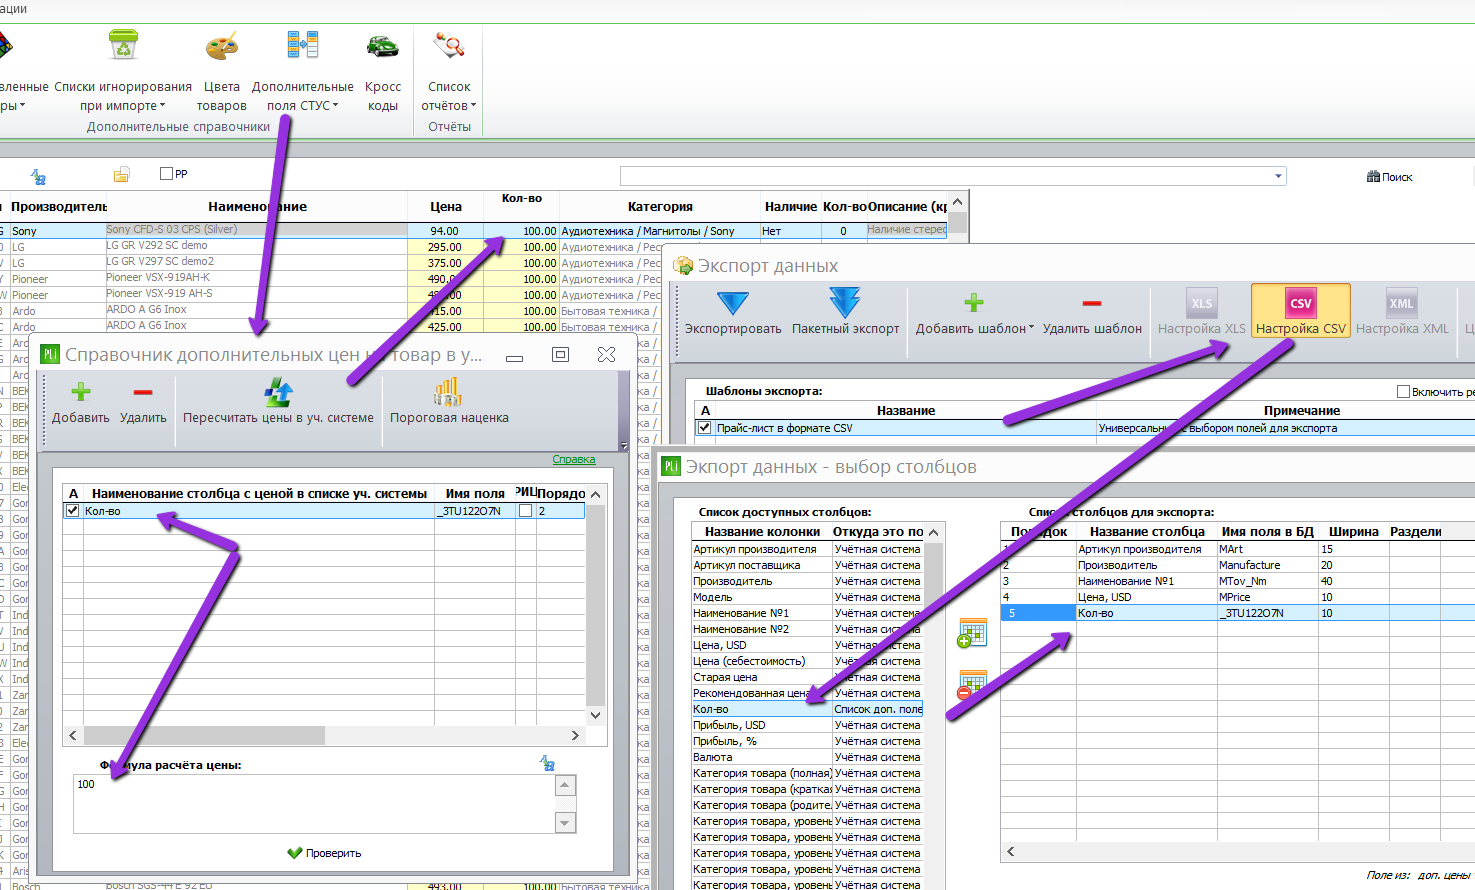Open Настройка XLS
This screenshot has width=1475, height=890.
1201,312
